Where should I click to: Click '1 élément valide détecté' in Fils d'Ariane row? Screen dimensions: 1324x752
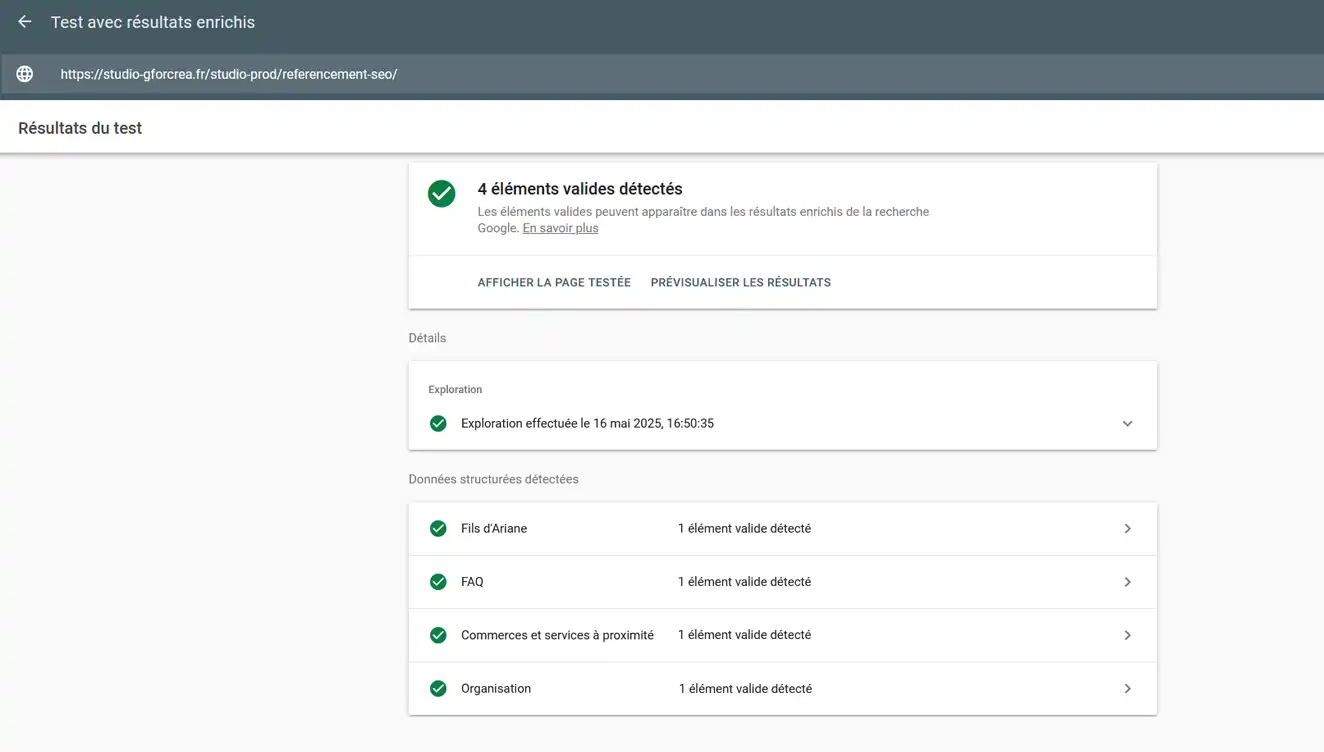click(x=744, y=529)
